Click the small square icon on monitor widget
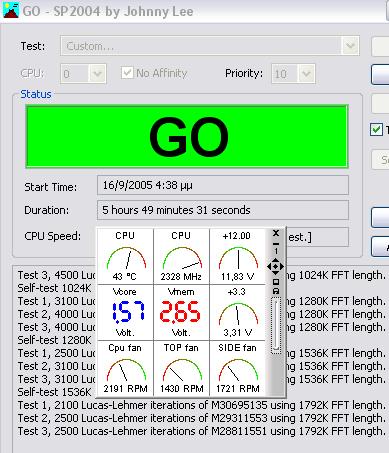389x453 pixels. click(x=276, y=282)
